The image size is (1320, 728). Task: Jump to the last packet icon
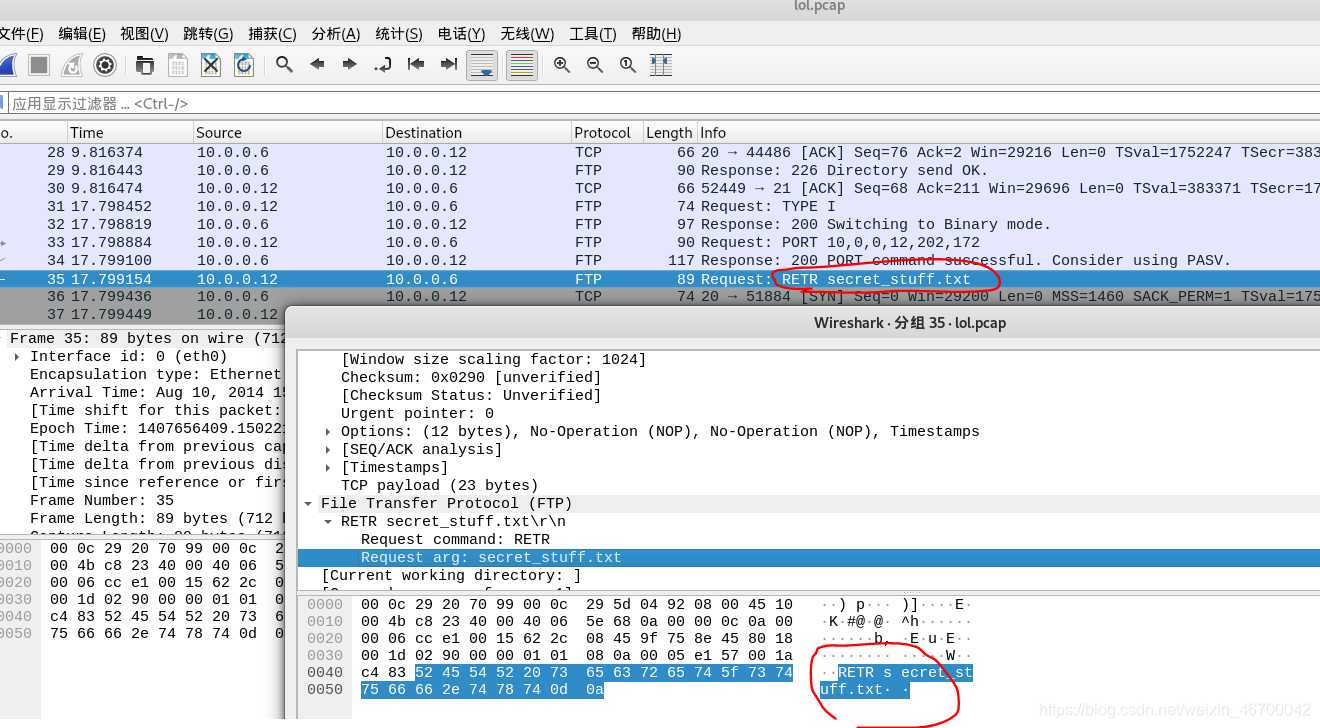pos(449,65)
